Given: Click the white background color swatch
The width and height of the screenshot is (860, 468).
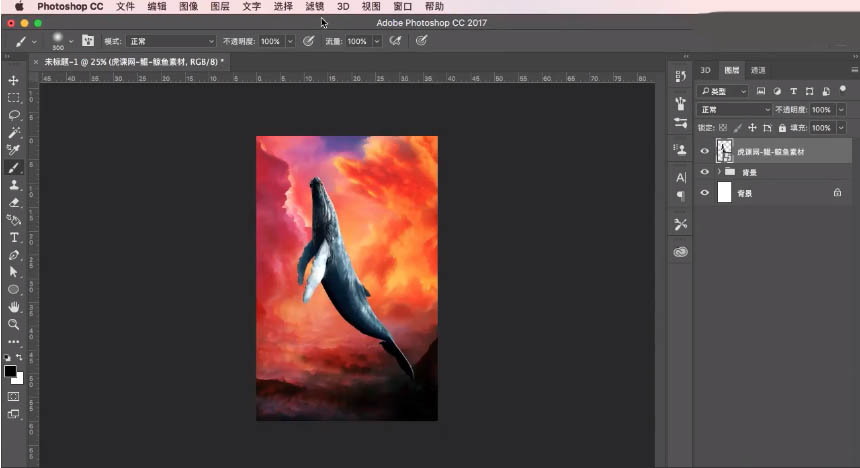Looking at the screenshot, I should (x=19, y=379).
